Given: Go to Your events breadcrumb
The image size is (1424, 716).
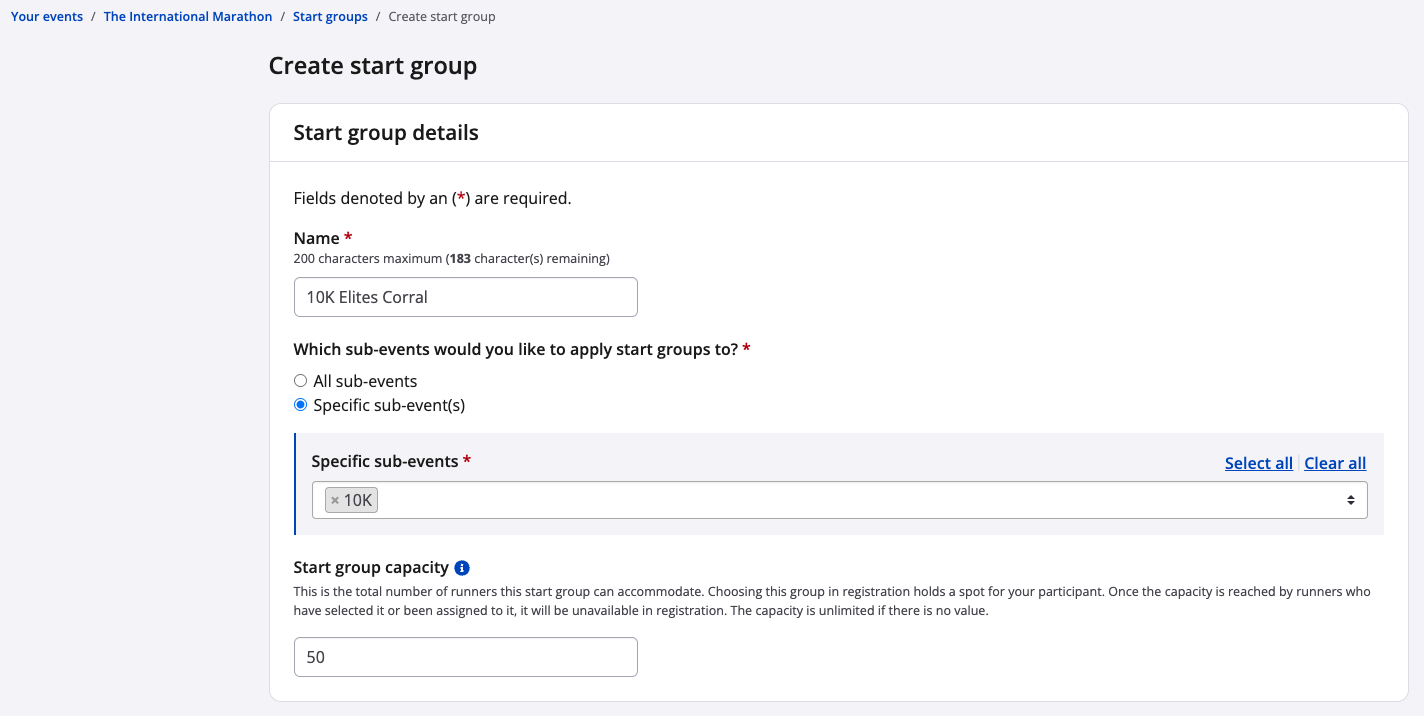Looking at the screenshot, I should [47, 17].
